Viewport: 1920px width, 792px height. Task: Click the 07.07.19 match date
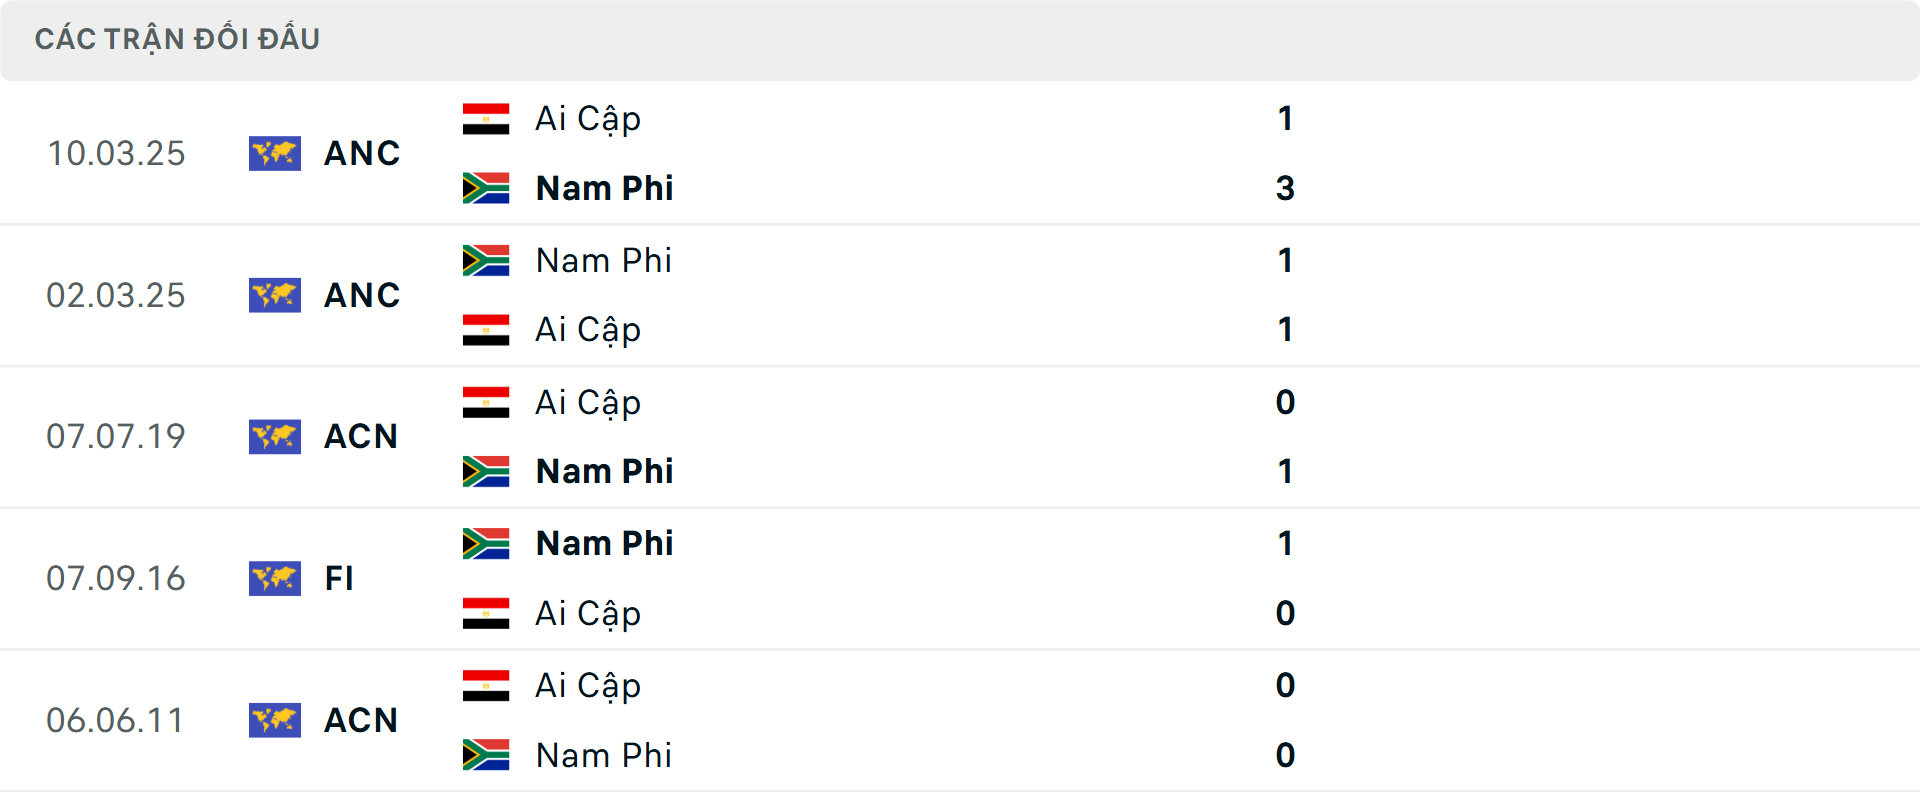[116, 436]
